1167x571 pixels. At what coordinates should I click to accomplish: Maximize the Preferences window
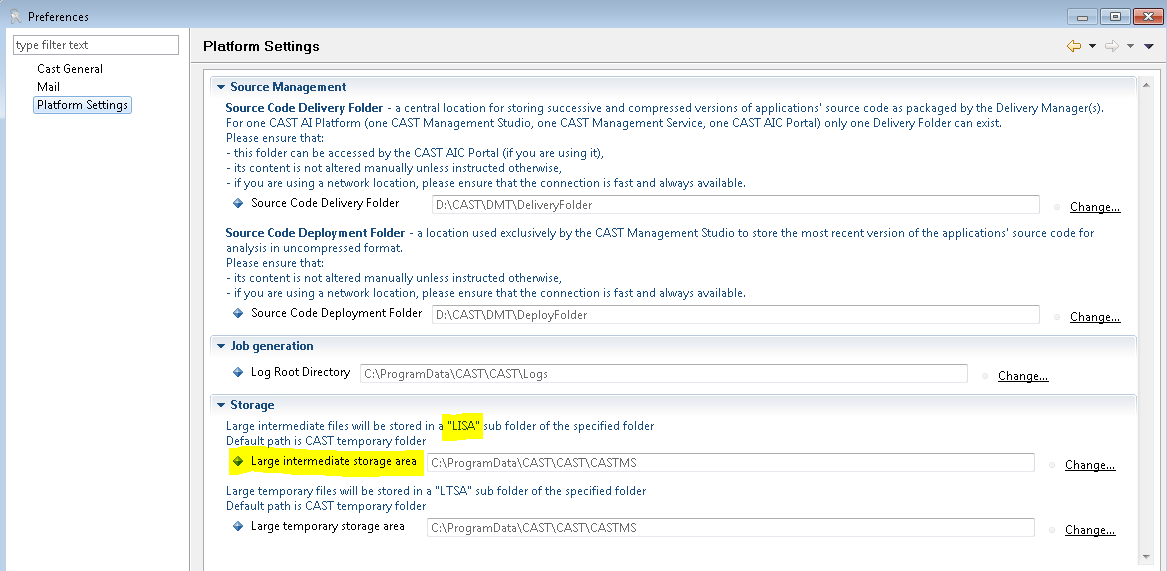click(x=1116, y=16)
